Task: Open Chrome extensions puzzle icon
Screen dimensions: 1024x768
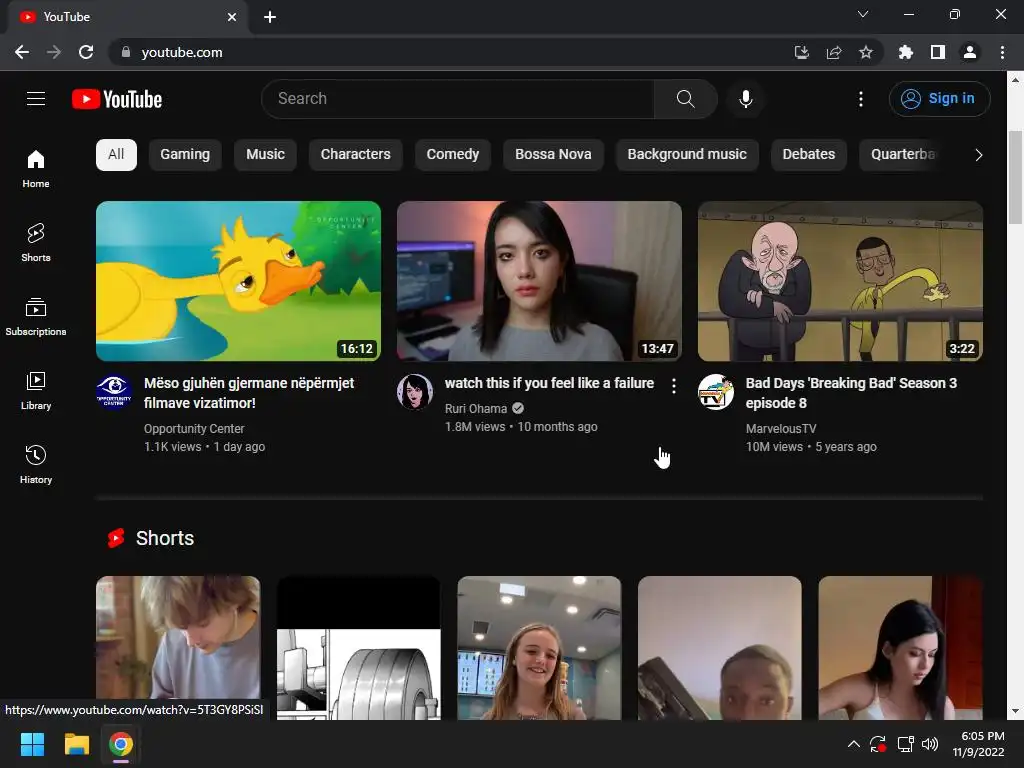Action: point(906,52)
